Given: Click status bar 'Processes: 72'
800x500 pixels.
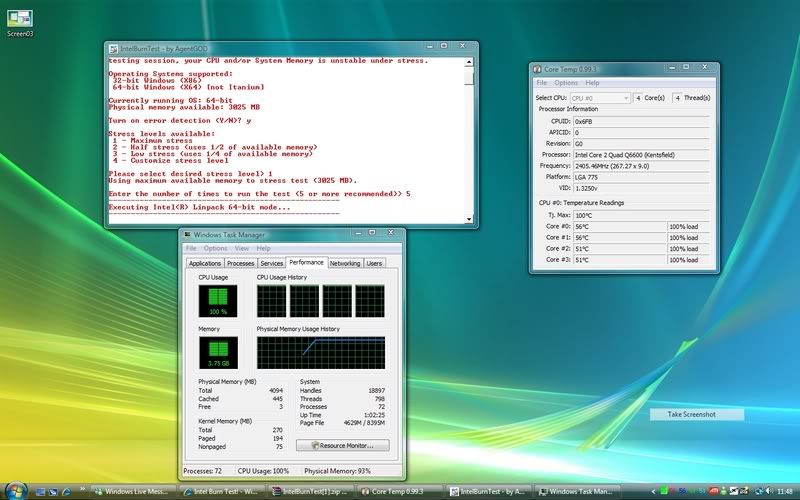Looking at the screenshot, I should (x=203, y=471).
